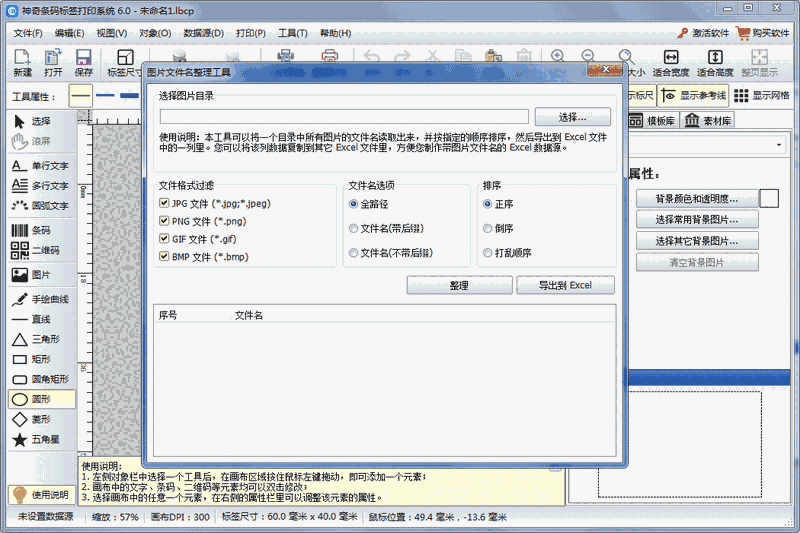
Task: Select 文件名(不带后缀) radio button
Action: click(x=353, y=253)
